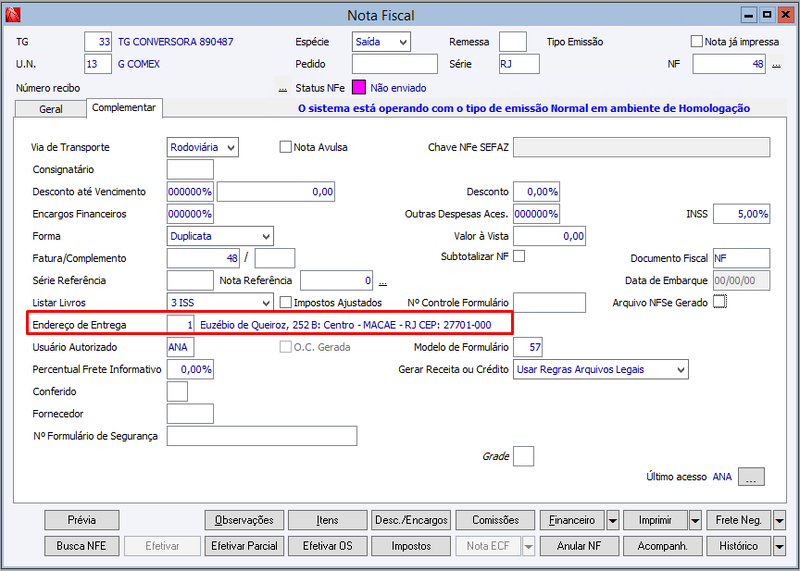800x571 pixels.
Task: Click the Encargos Financeiros percentage field
Action: [190, 214]
